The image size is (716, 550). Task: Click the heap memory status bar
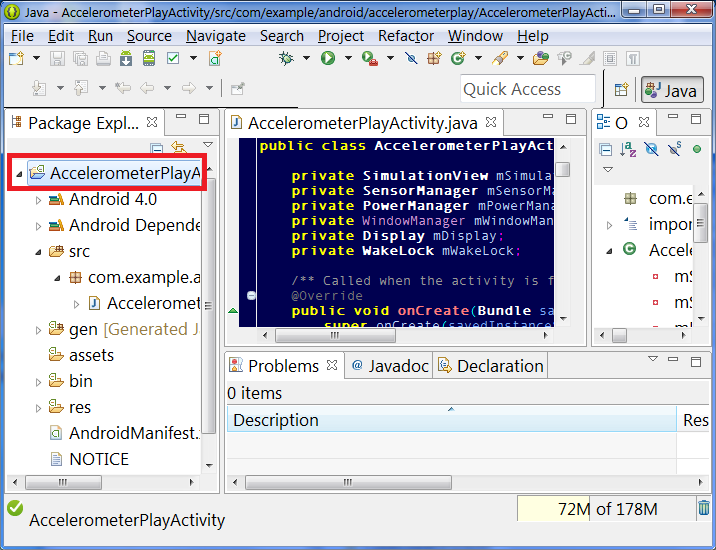[606, 508]
